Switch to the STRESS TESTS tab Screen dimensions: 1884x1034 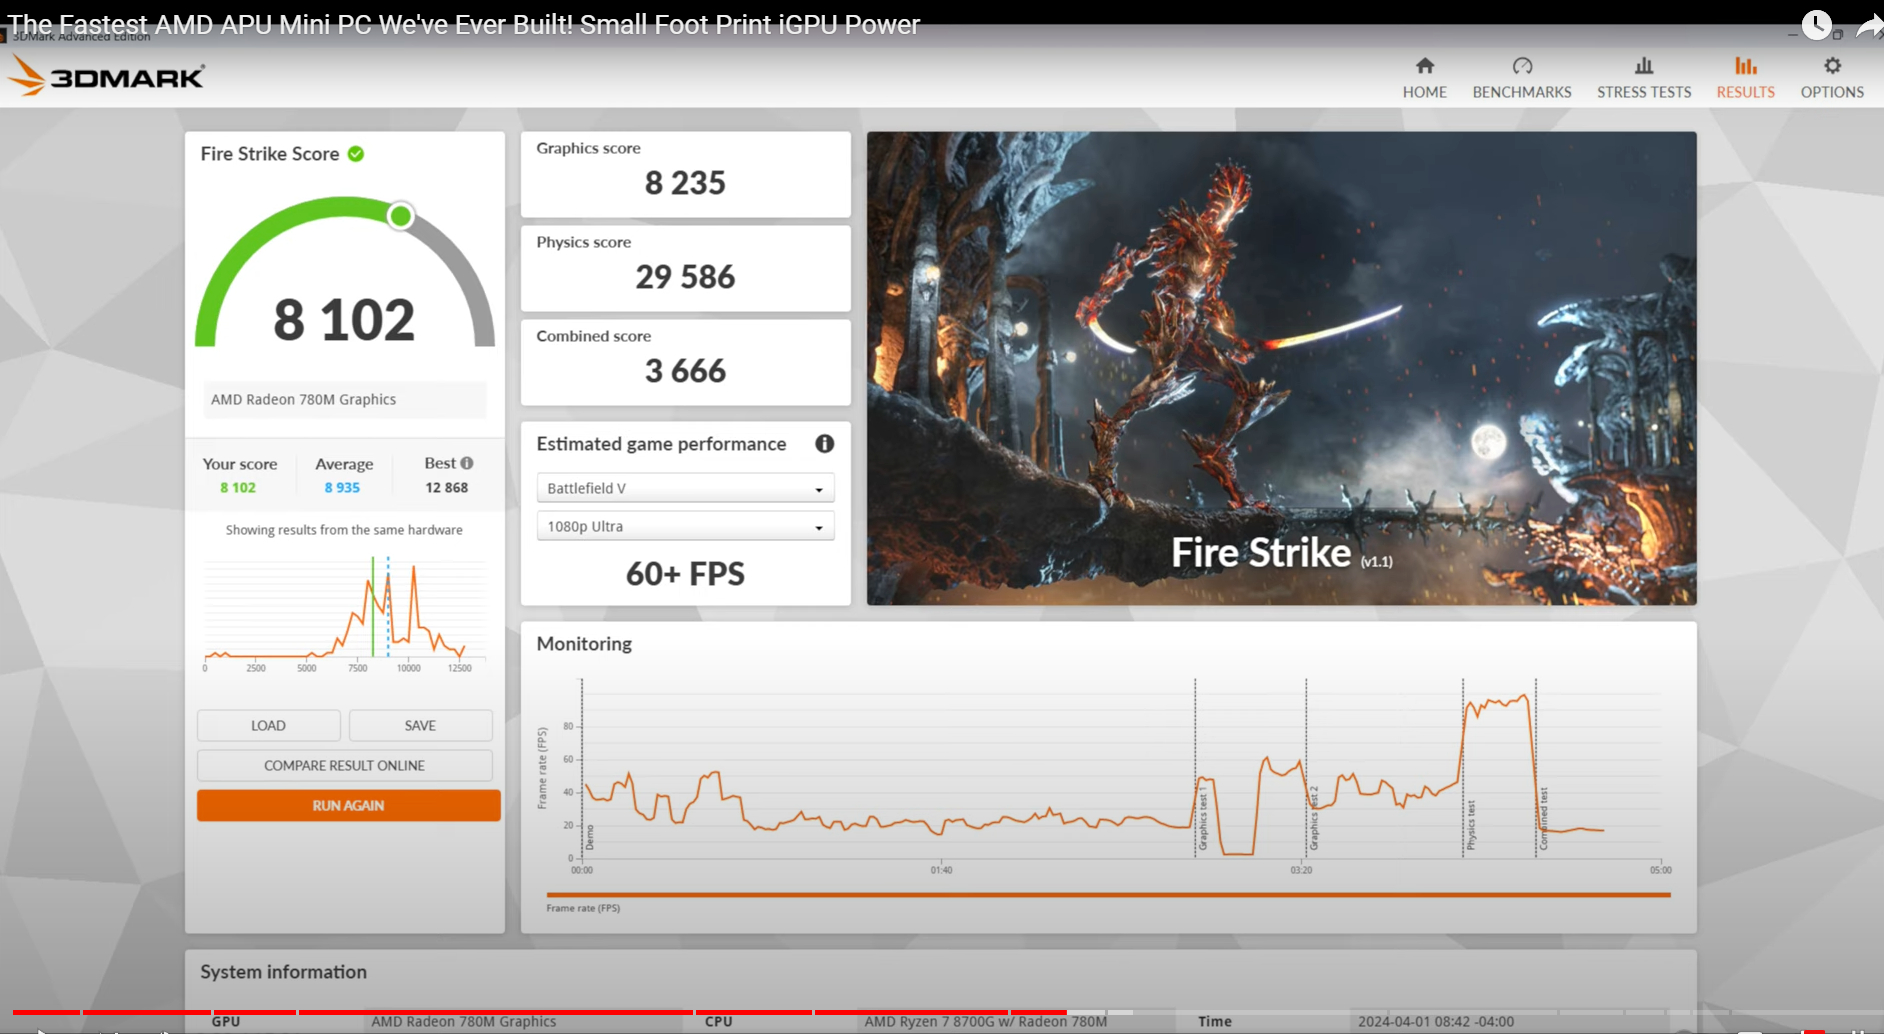tap(1644, 78)
